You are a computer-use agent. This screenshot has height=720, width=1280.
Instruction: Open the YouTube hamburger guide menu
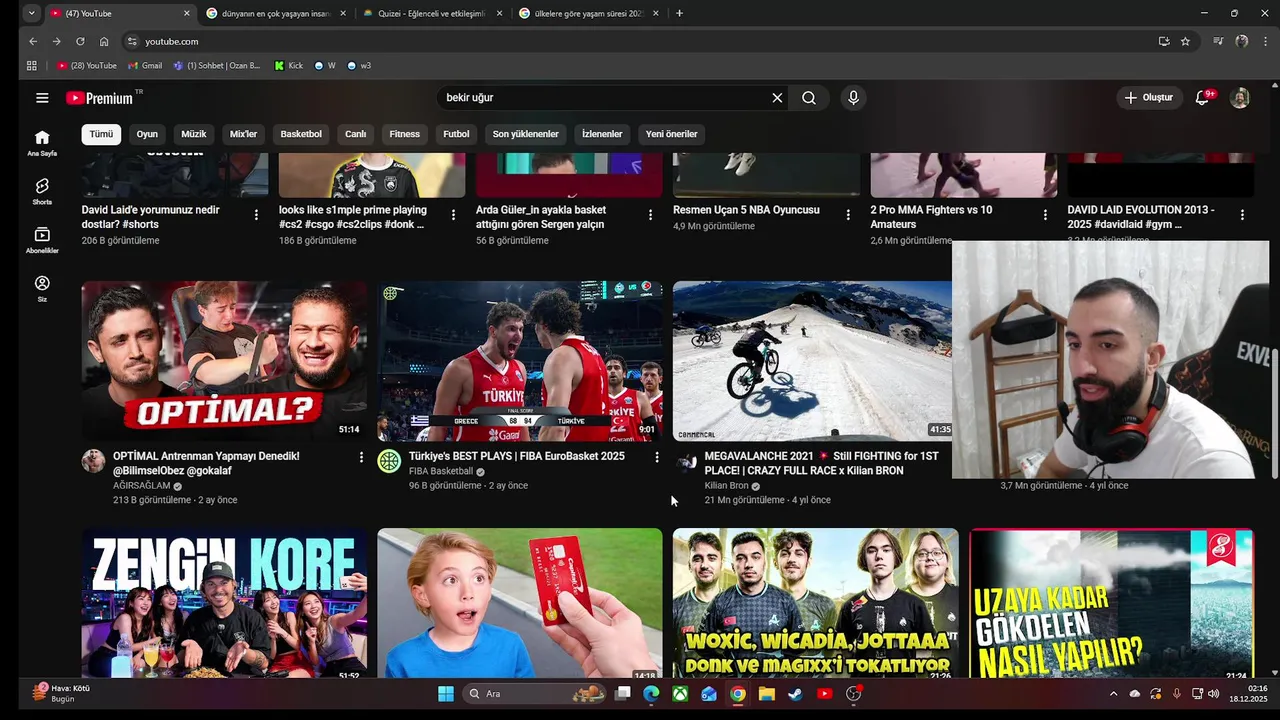42,98
